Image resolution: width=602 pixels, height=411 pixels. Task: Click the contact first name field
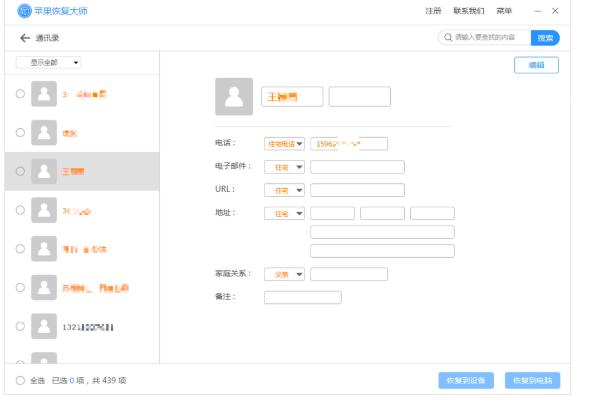[x=292, y=96]
